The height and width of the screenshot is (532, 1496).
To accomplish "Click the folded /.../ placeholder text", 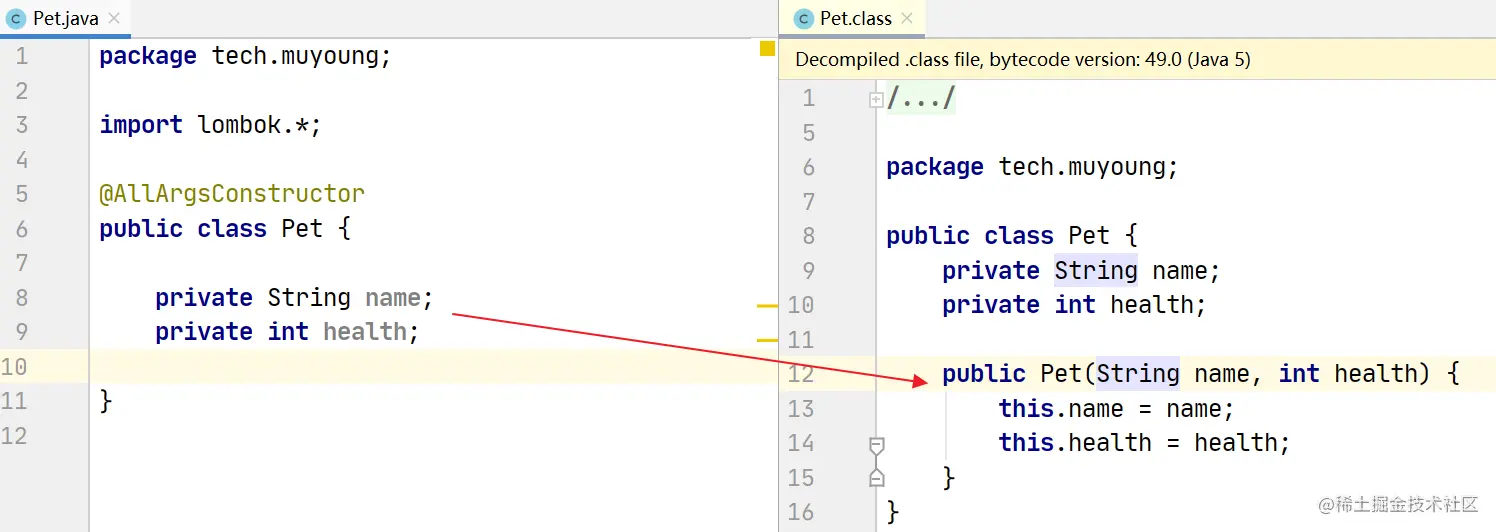I will coord(921,99).
